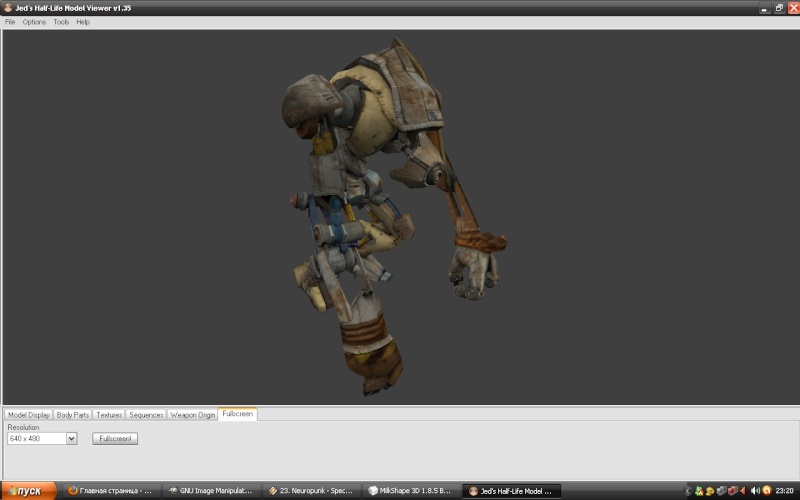Click the green tray icon with house

(699, 491)
